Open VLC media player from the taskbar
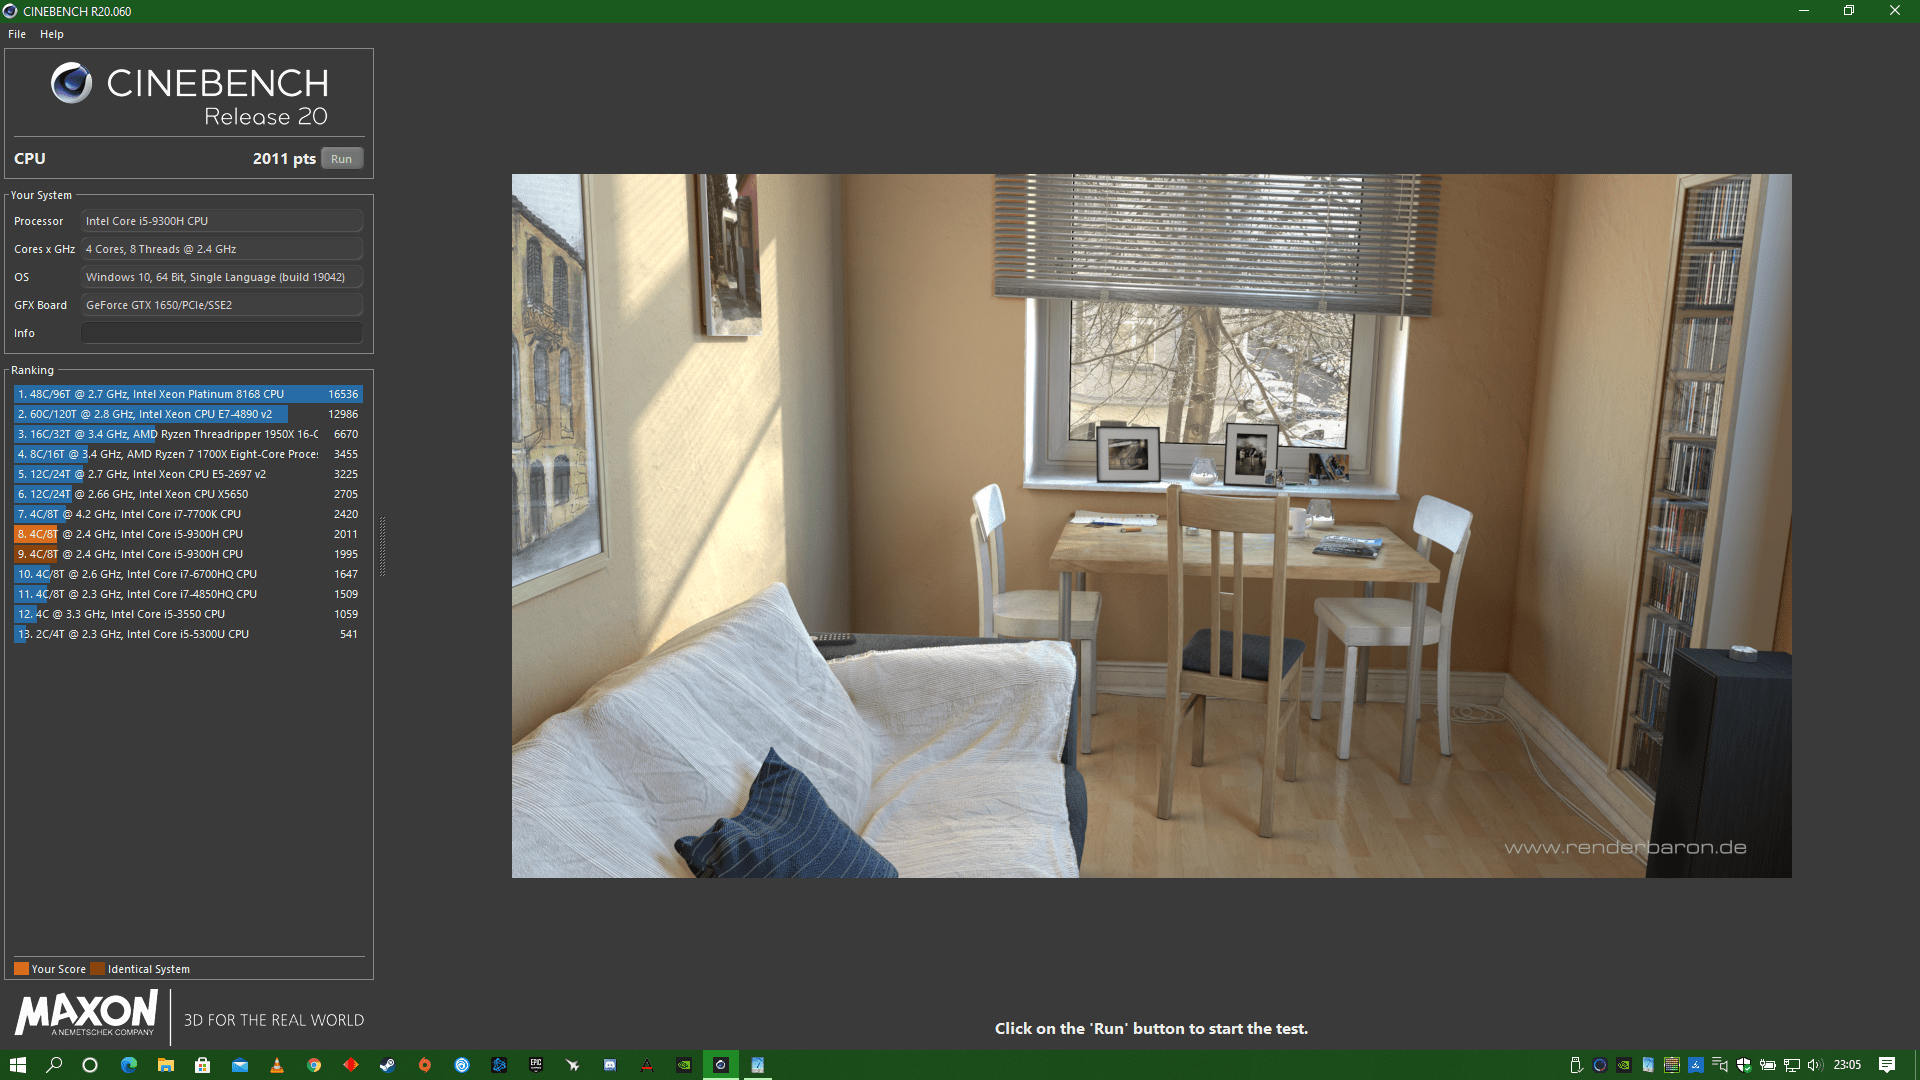1920x1080 pixels. point(277,1064)
